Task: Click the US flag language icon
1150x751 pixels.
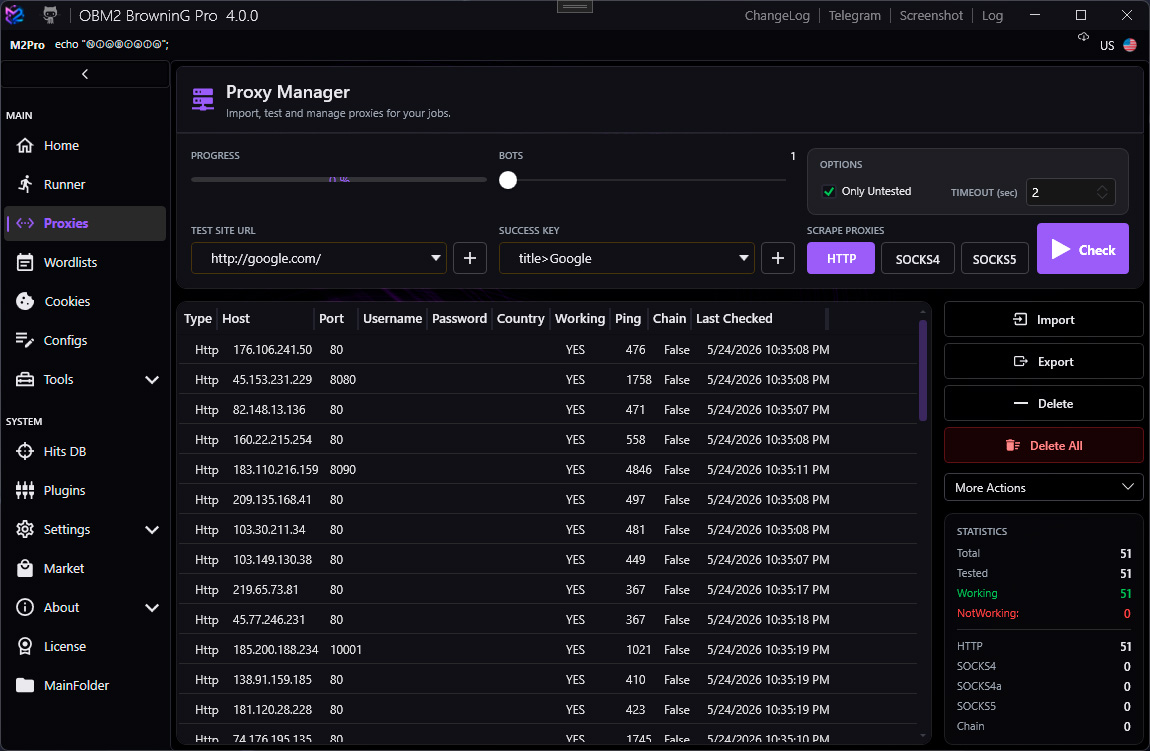Action: click(1129, 45)
